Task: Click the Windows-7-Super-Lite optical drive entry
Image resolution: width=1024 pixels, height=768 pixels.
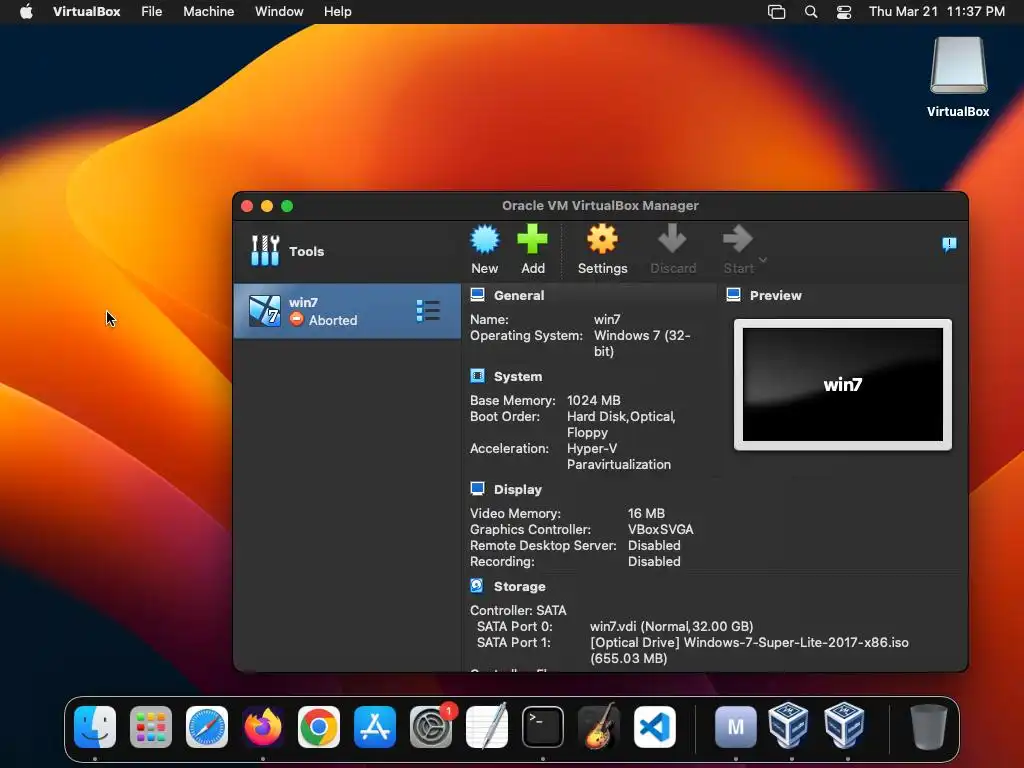Action: (749, 650)
